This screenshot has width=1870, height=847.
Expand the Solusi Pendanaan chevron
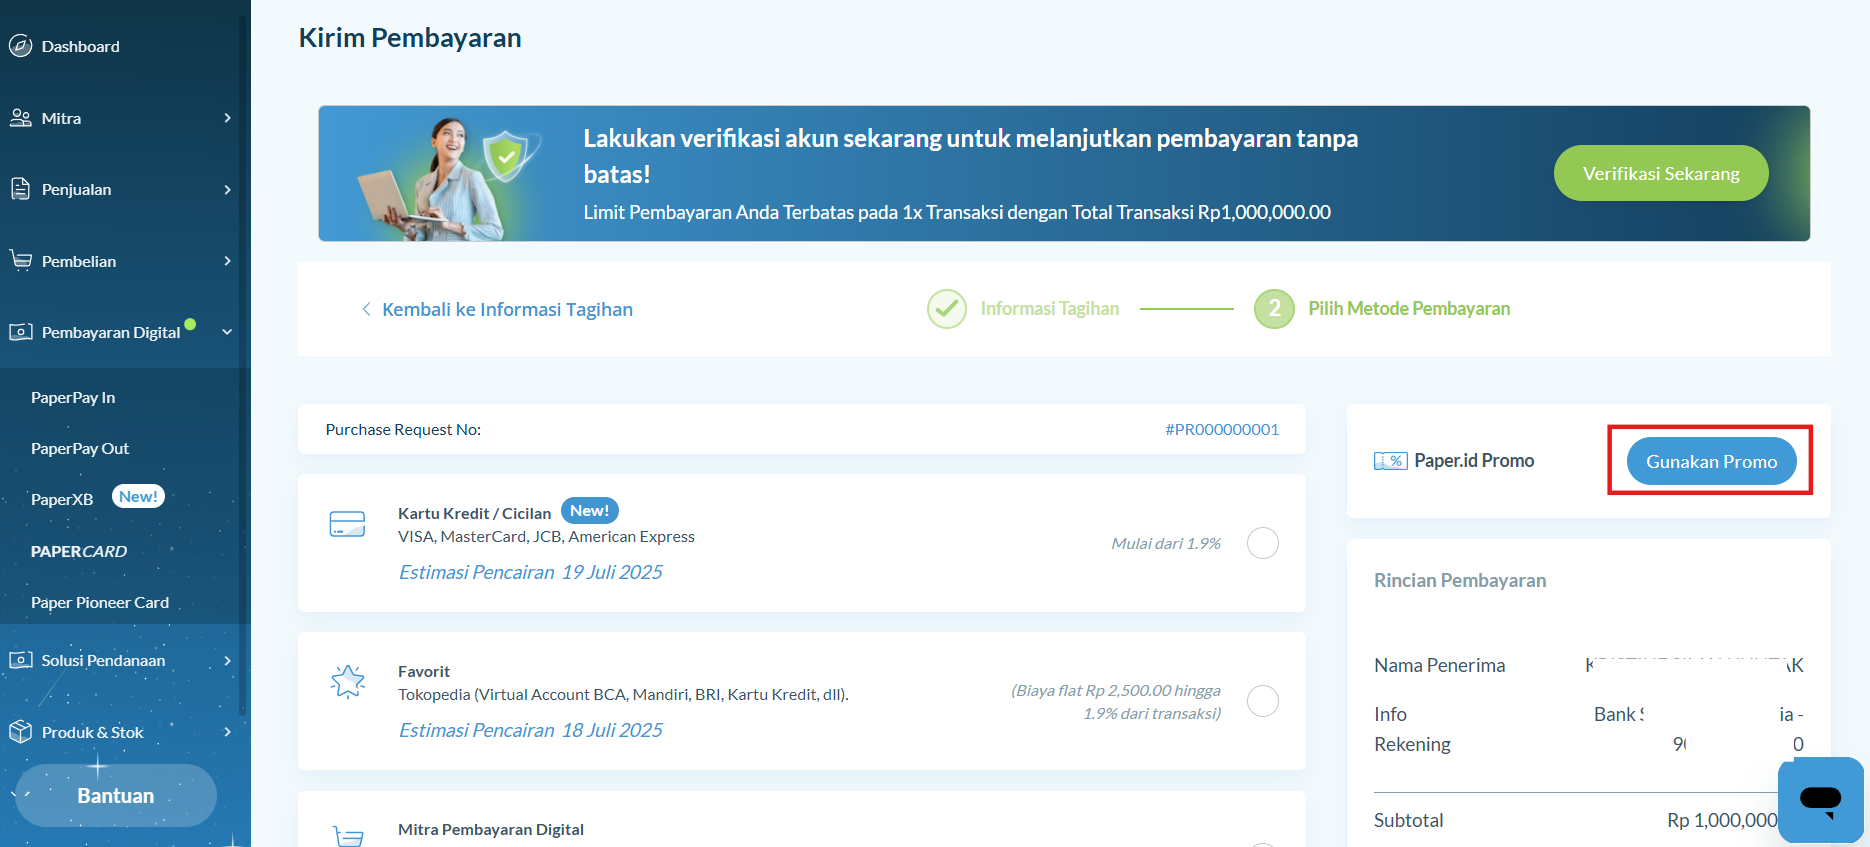click(228, 660)
